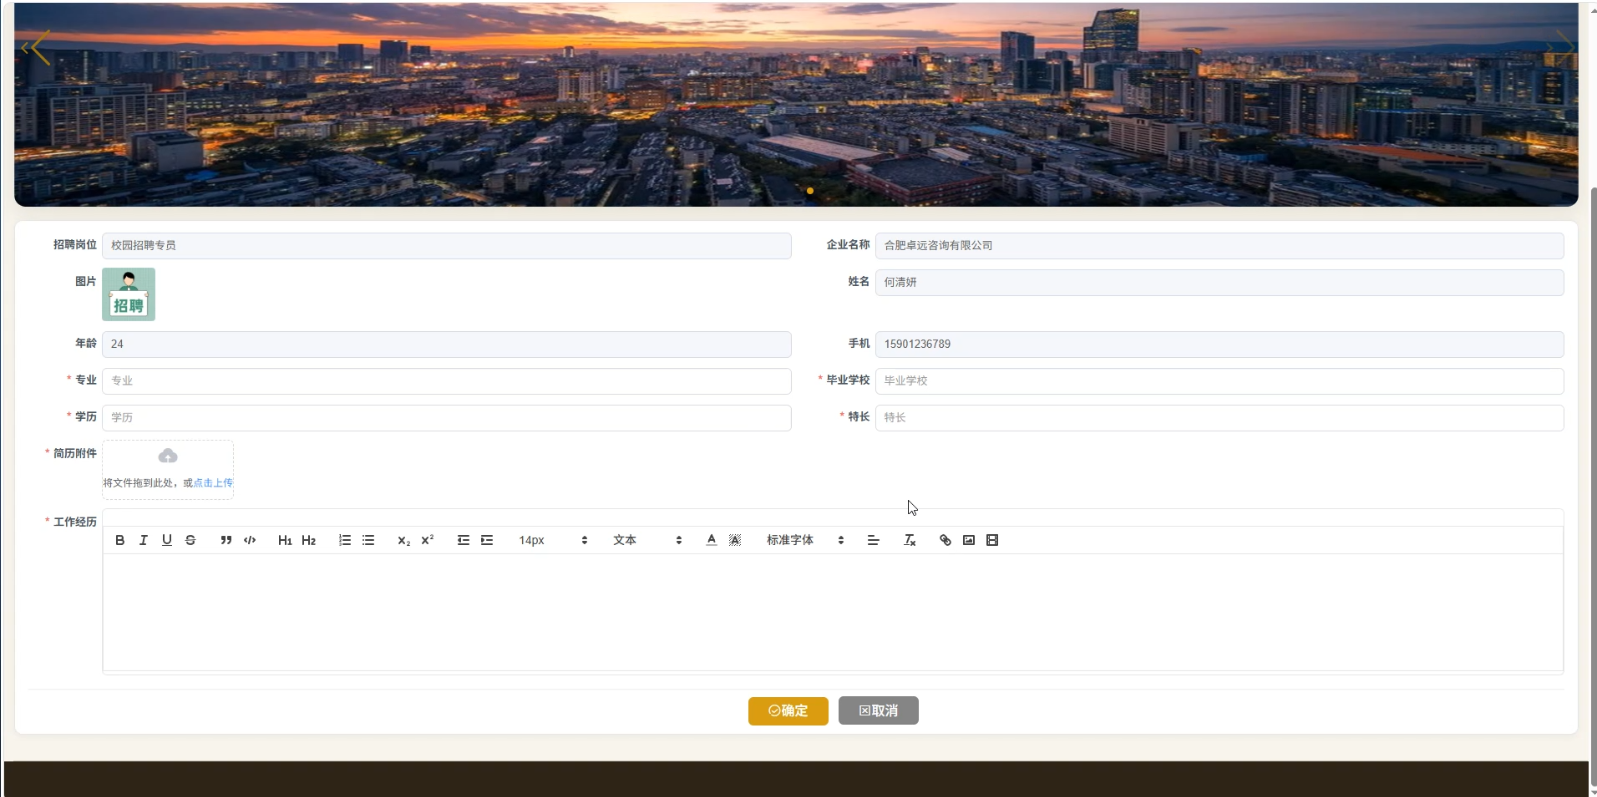Viewport: 1597px width, 797px height.
Task: Focus the 毕业学校 input field
Action: (1219, 381)
